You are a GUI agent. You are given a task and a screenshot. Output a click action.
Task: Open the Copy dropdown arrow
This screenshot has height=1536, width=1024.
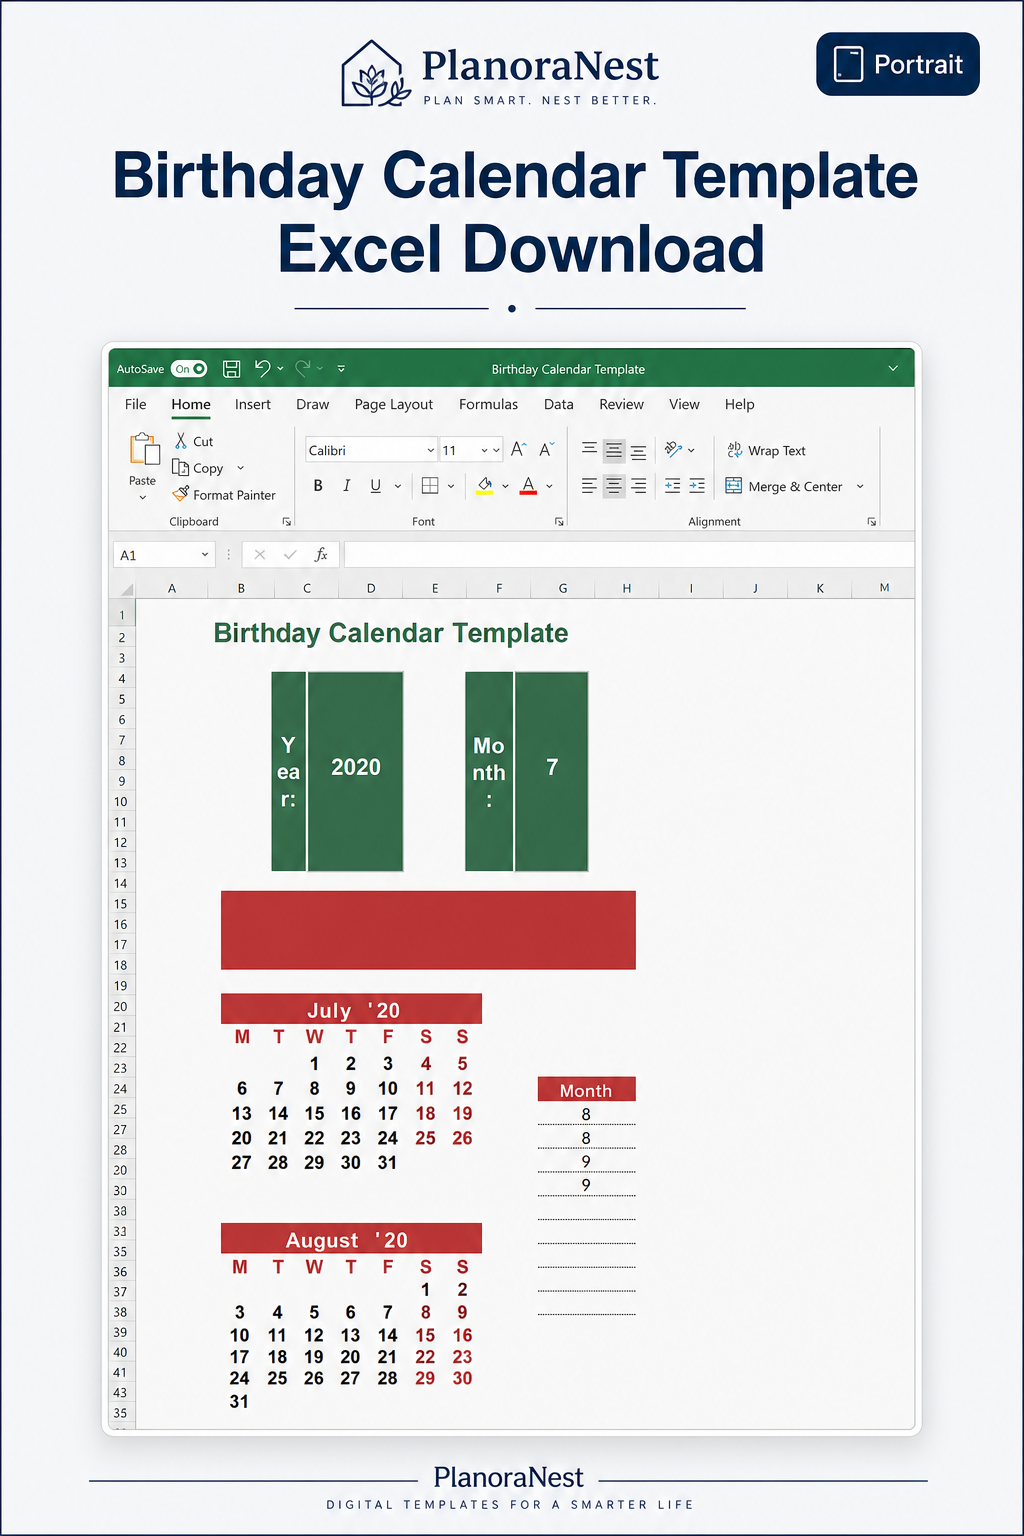point(240,468)
